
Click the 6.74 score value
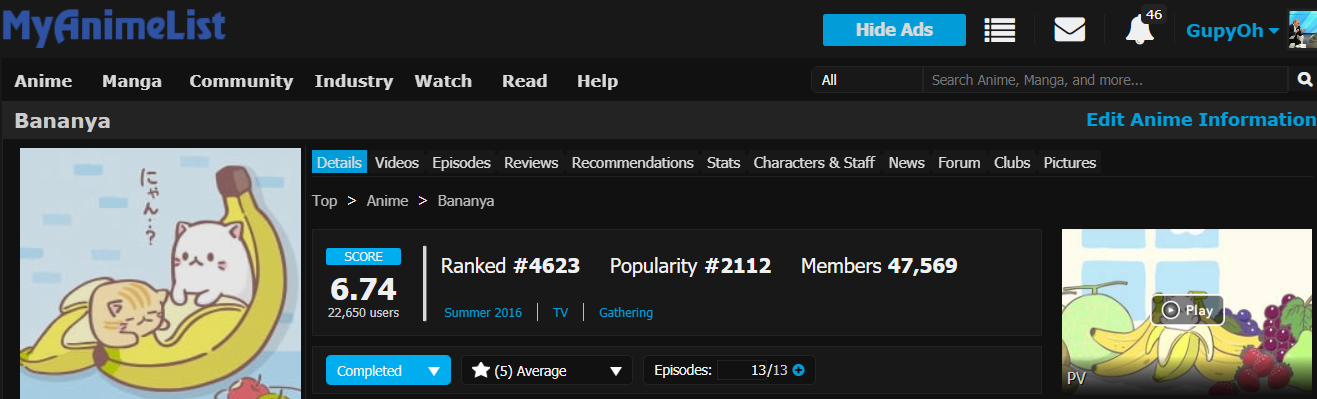(364, 289)
